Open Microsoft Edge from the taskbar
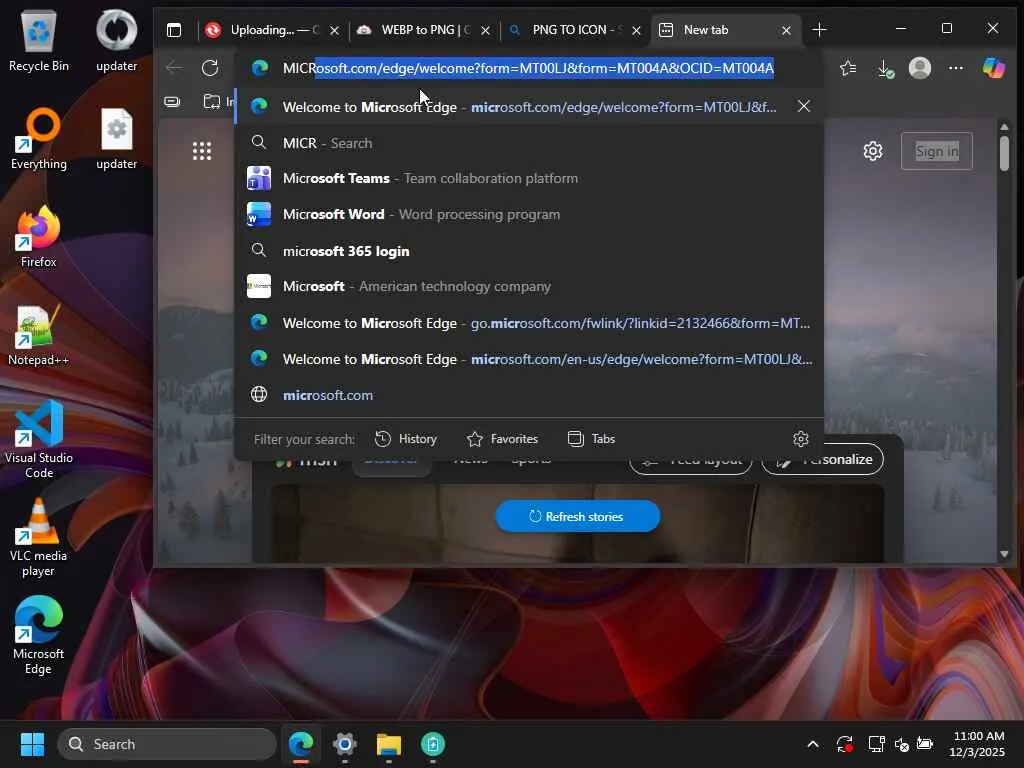 [300, 744]
